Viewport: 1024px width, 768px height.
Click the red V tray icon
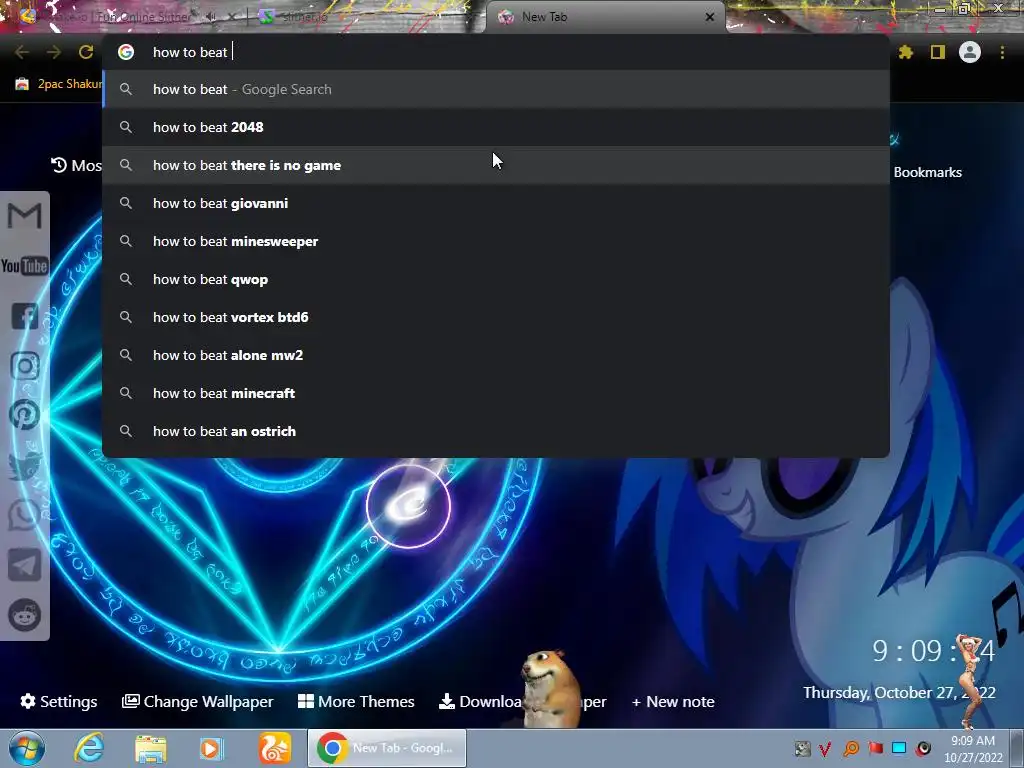(825, 748)
